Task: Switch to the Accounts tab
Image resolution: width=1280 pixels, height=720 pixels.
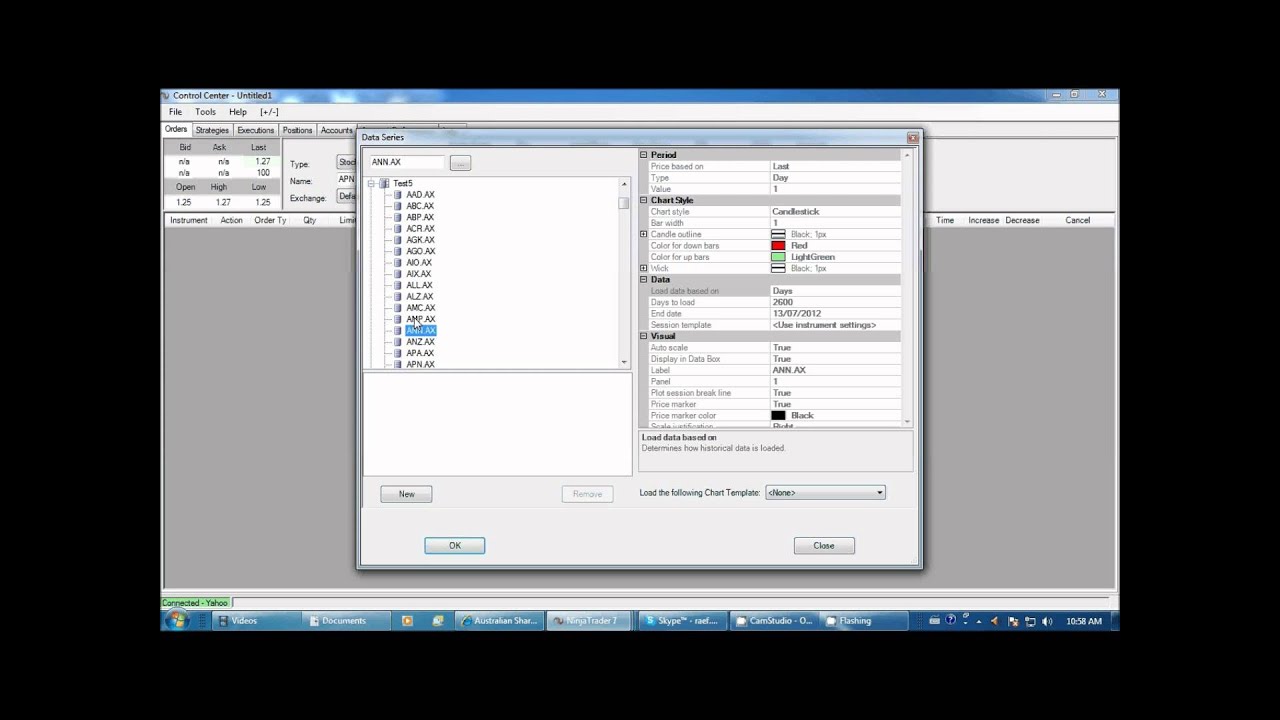Action: click(336, 130)
